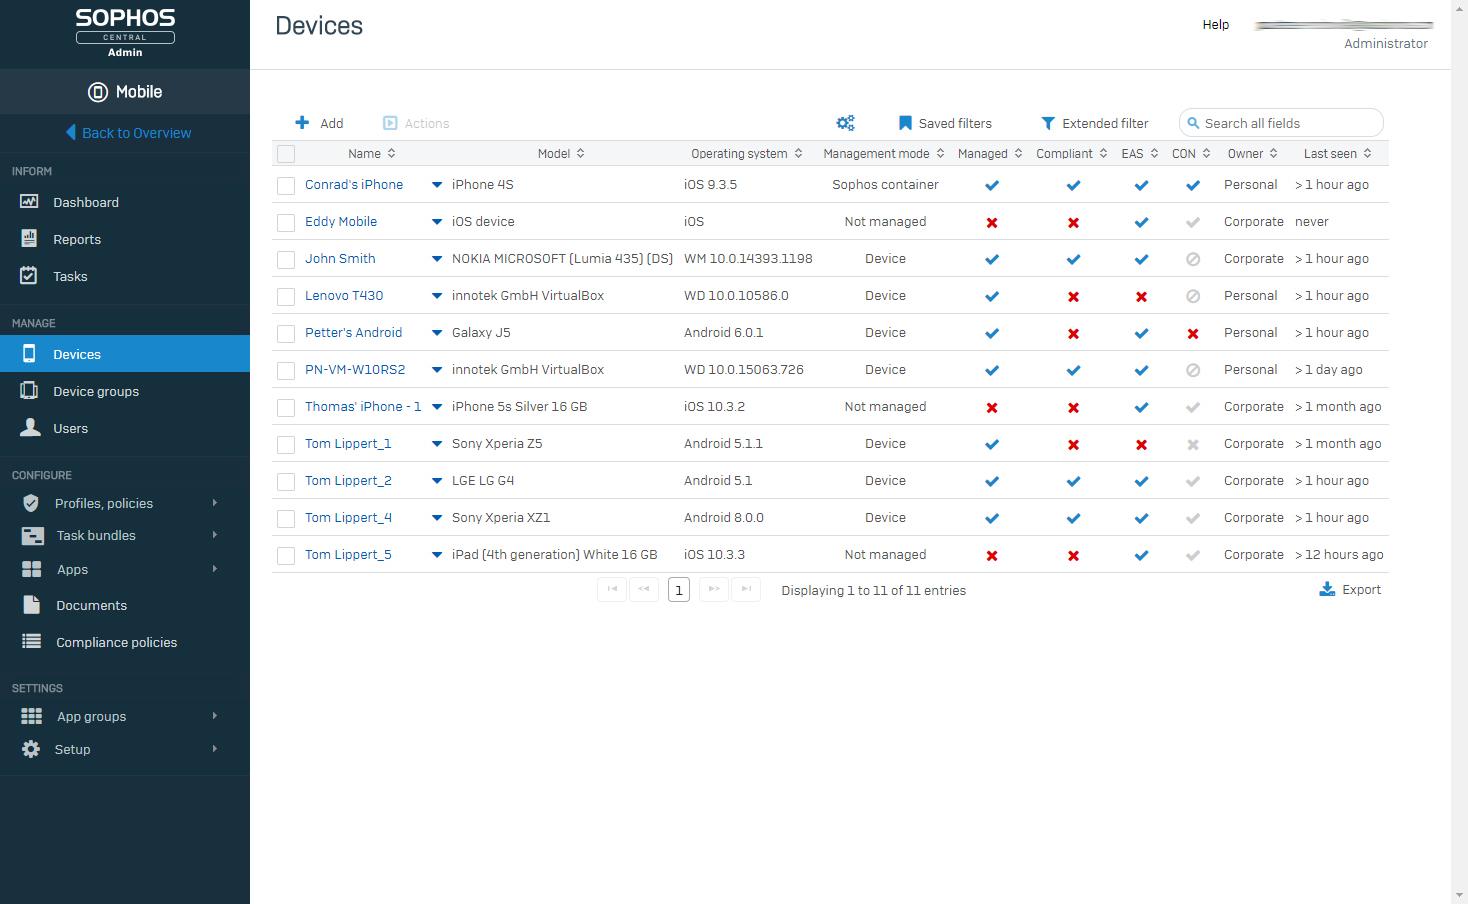The width and height of the screenshot is (1468, 904).
Task: Expand the Setup submenu arrow
Action: click(215, 748)
